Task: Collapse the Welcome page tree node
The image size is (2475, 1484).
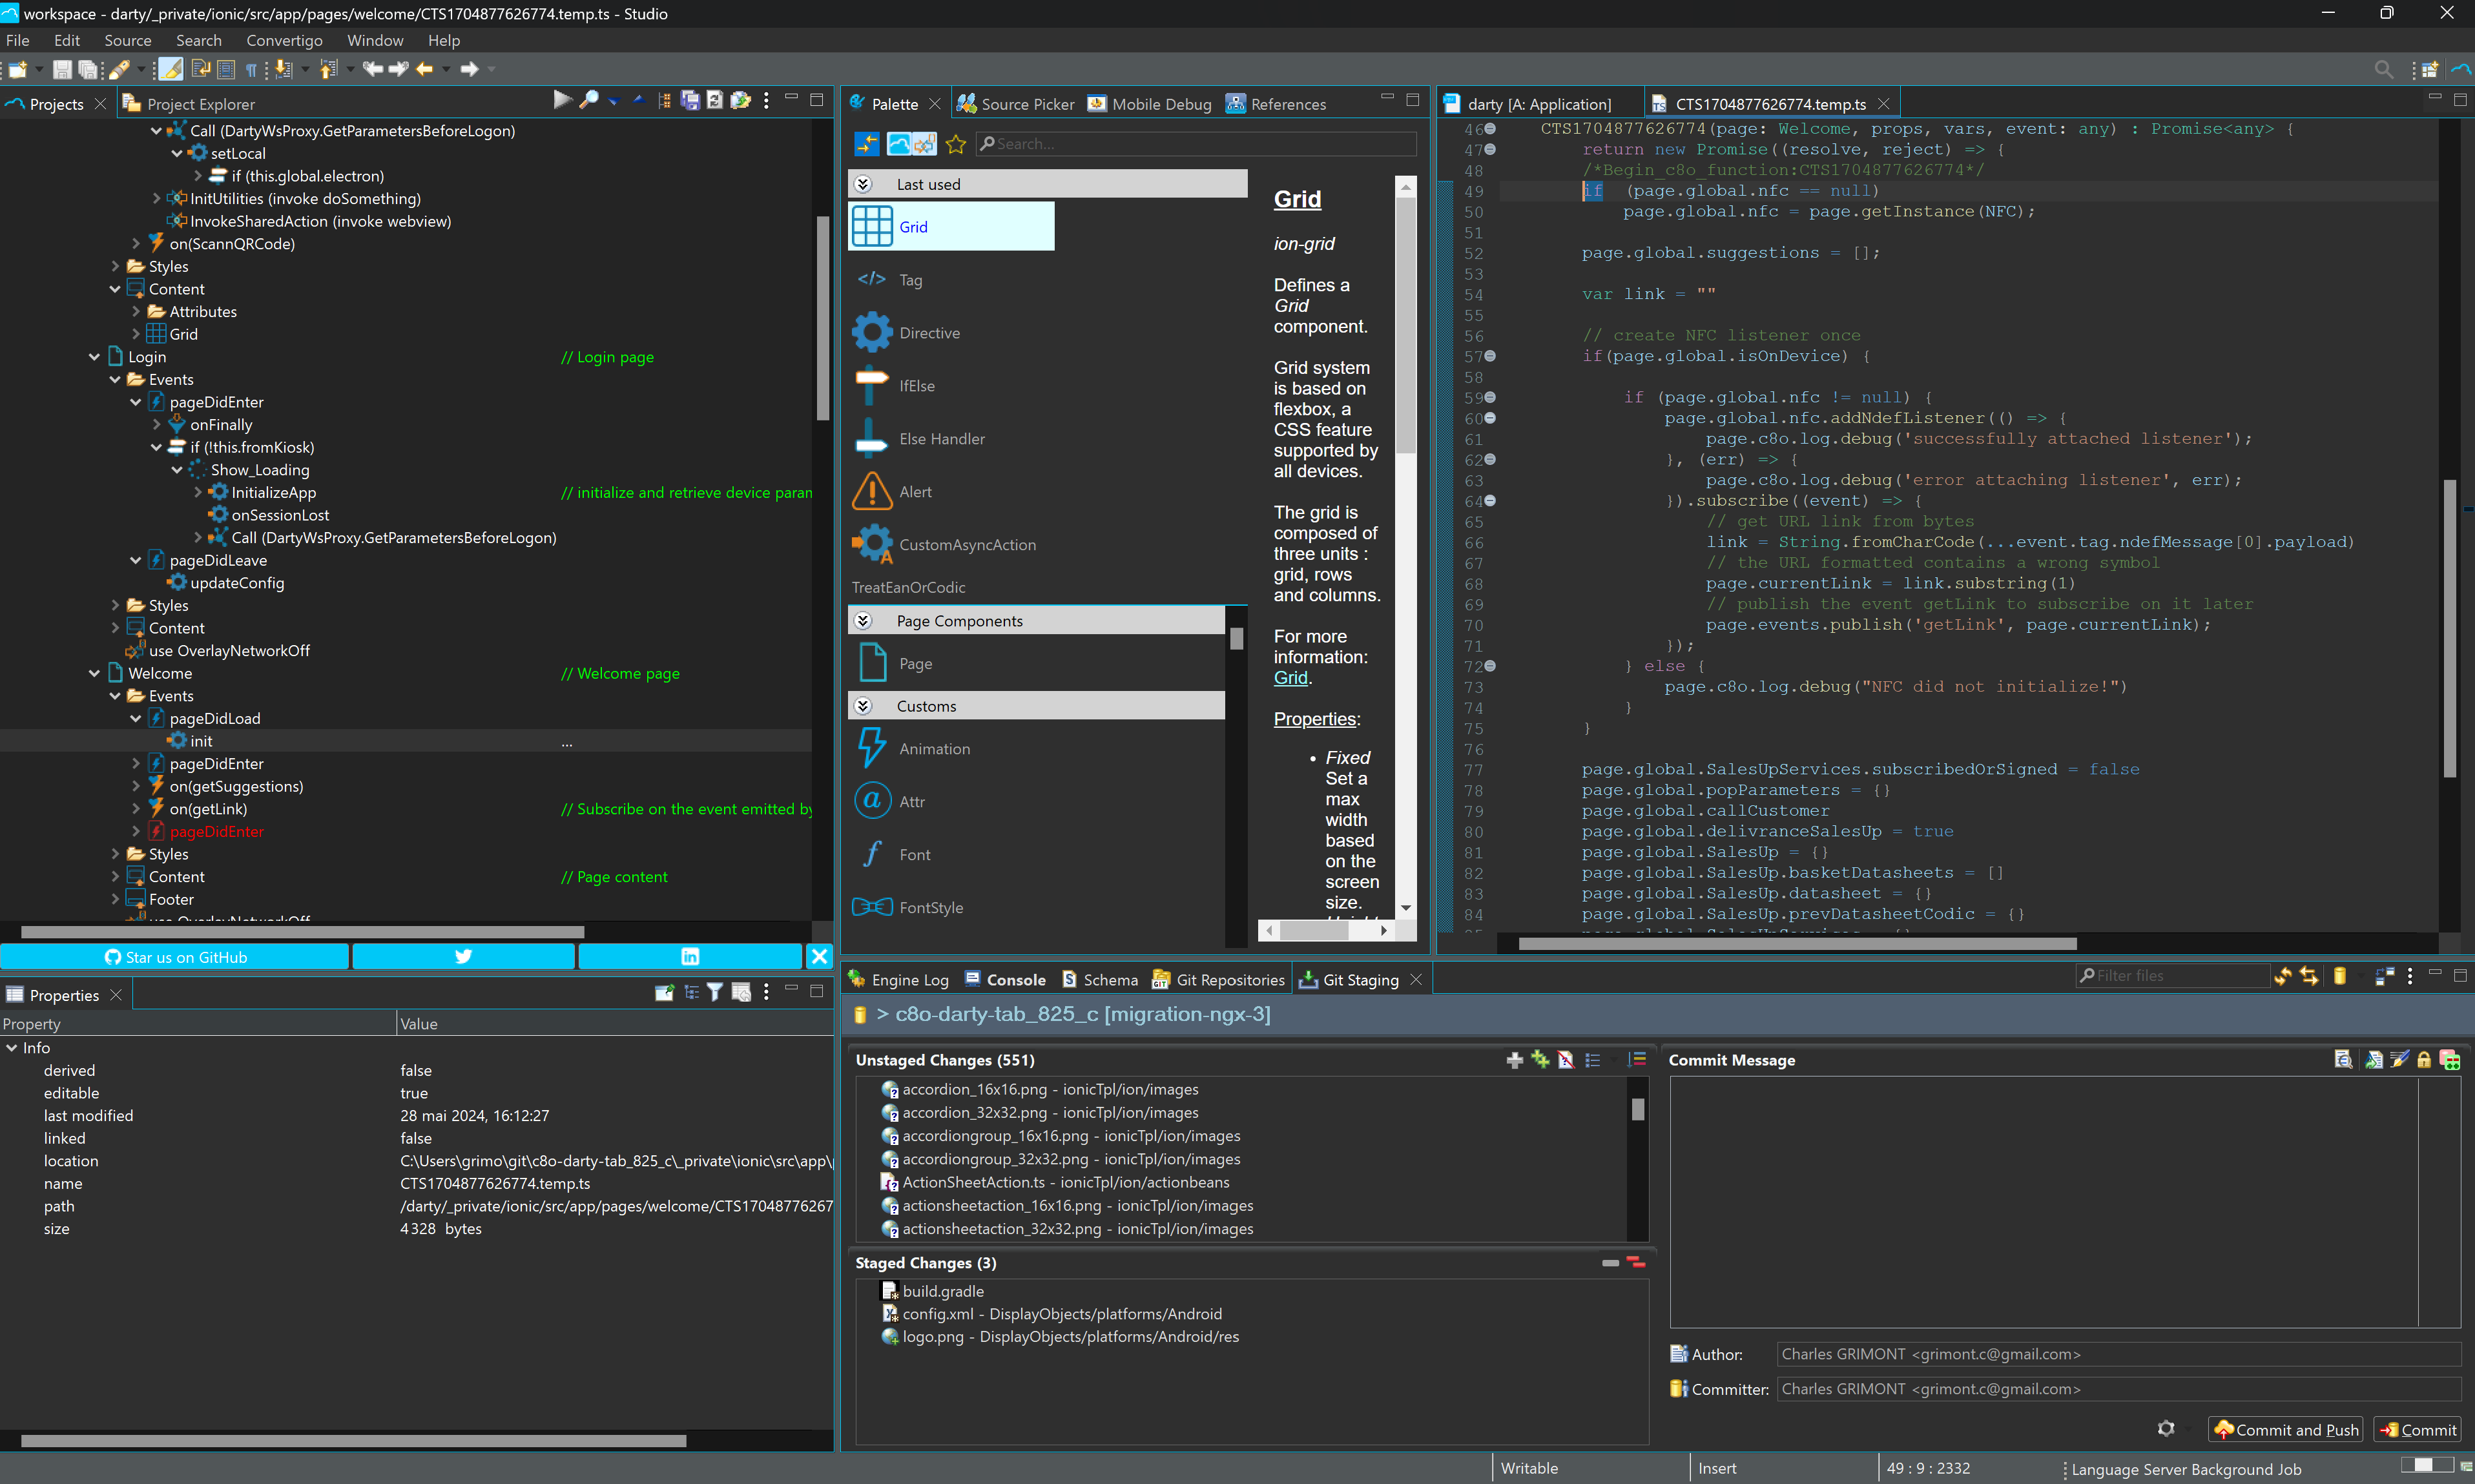Action: coord(94,673)
